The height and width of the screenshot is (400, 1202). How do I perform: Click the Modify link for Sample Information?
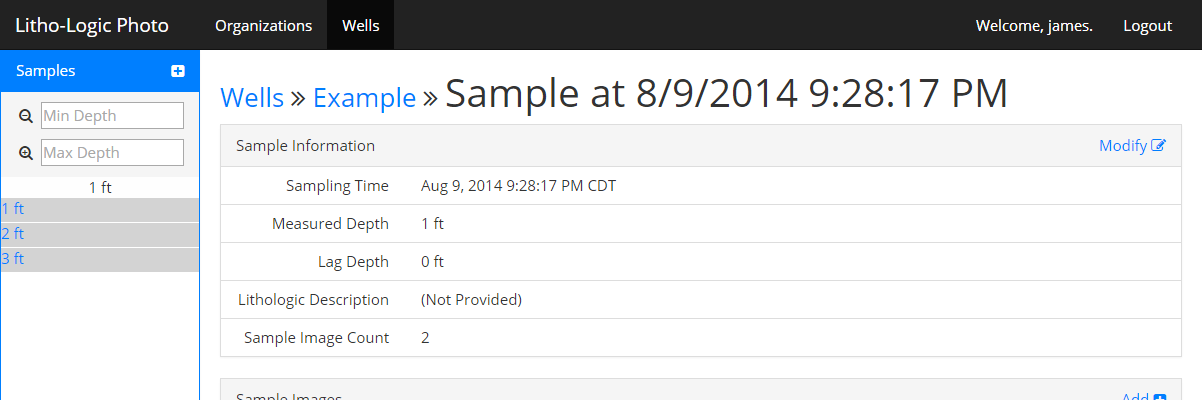tap(1122, 146)
